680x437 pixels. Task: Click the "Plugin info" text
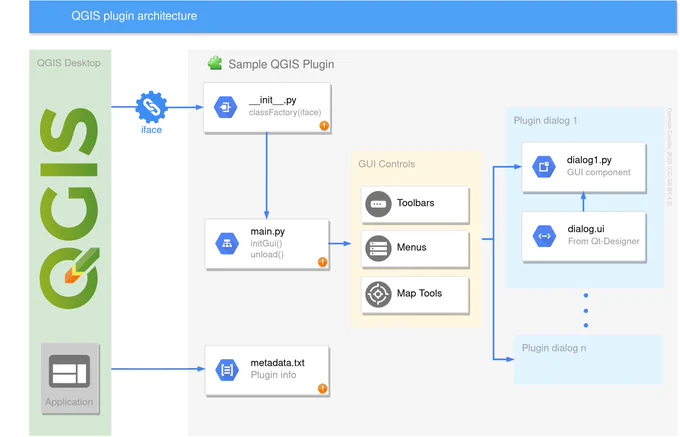[273, 375]
